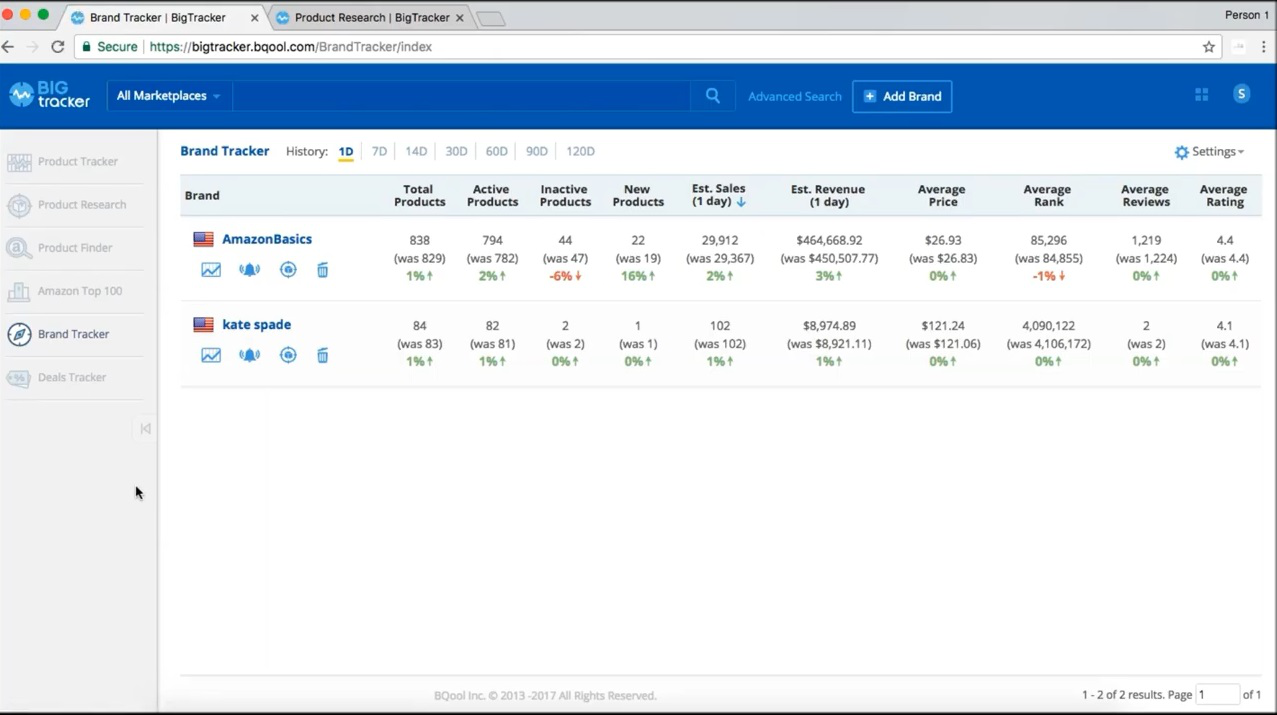Screen dimensions: 1277x715
Task: Click the Add Brand button
Action: (x=902, y=96)
